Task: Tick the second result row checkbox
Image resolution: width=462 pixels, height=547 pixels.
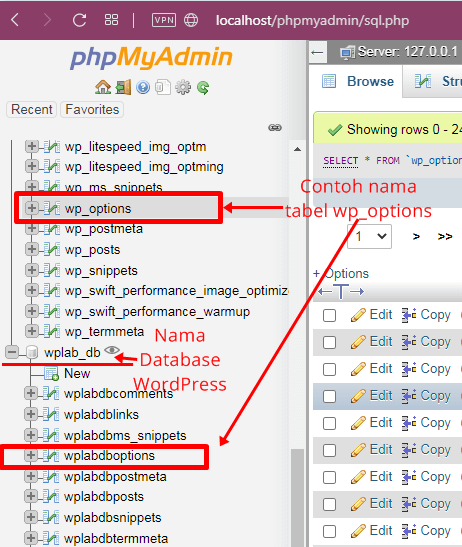Action: pyautogui.click(x=329, y=342)
